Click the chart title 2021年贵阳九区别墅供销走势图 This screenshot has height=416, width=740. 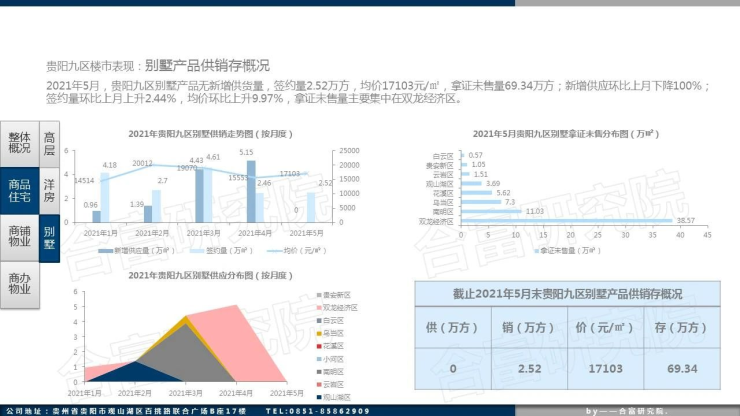pyautogui.click(x=210, y=134)
